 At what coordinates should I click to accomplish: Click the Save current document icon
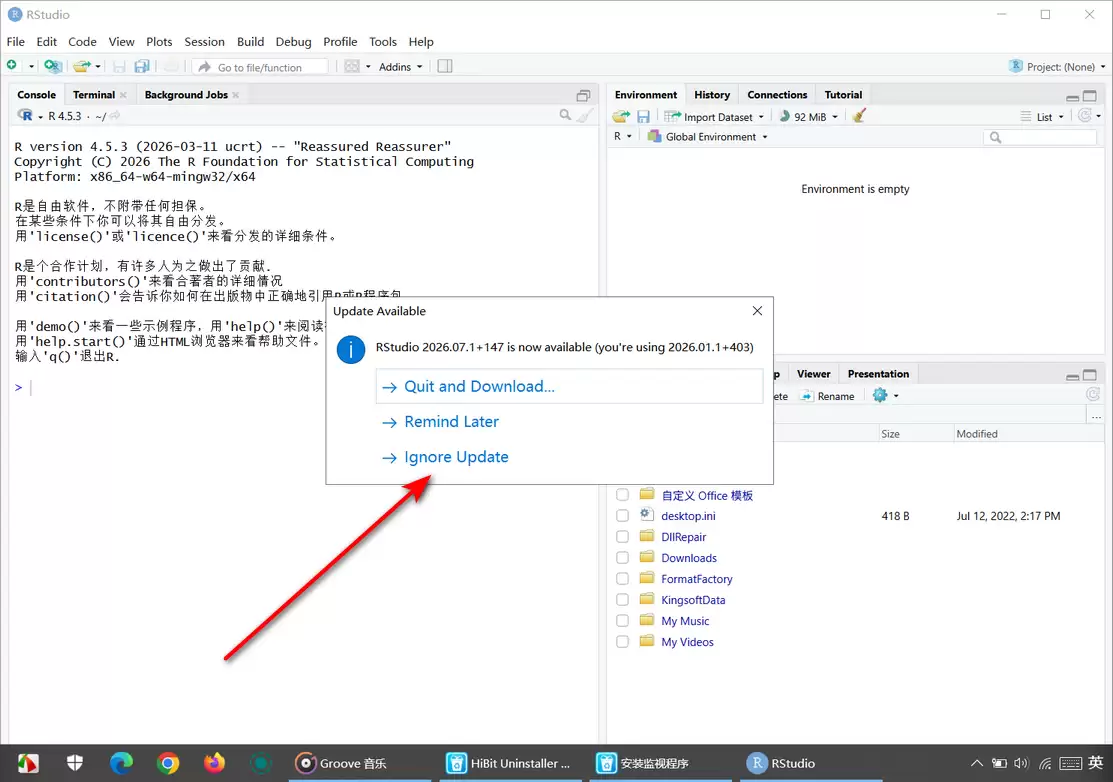click(119, 67)
